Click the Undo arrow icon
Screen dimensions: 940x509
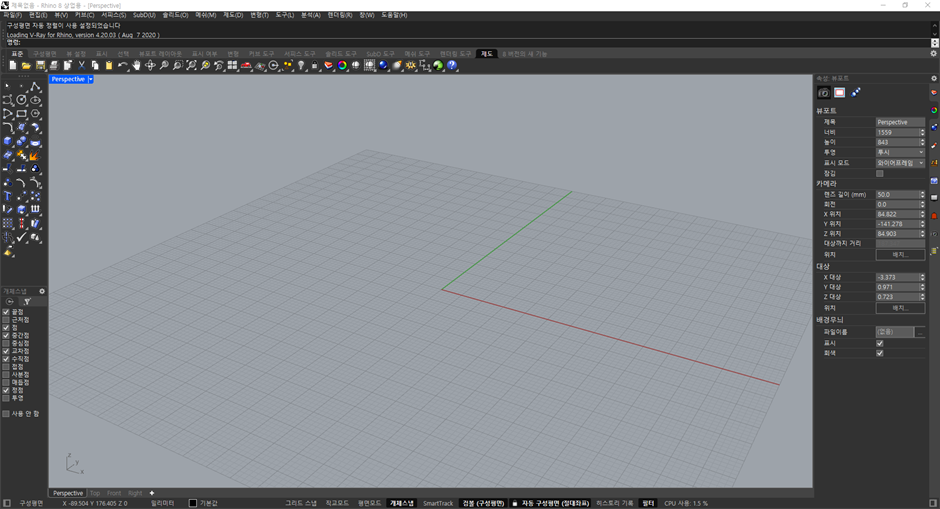(x=122, y=65)
